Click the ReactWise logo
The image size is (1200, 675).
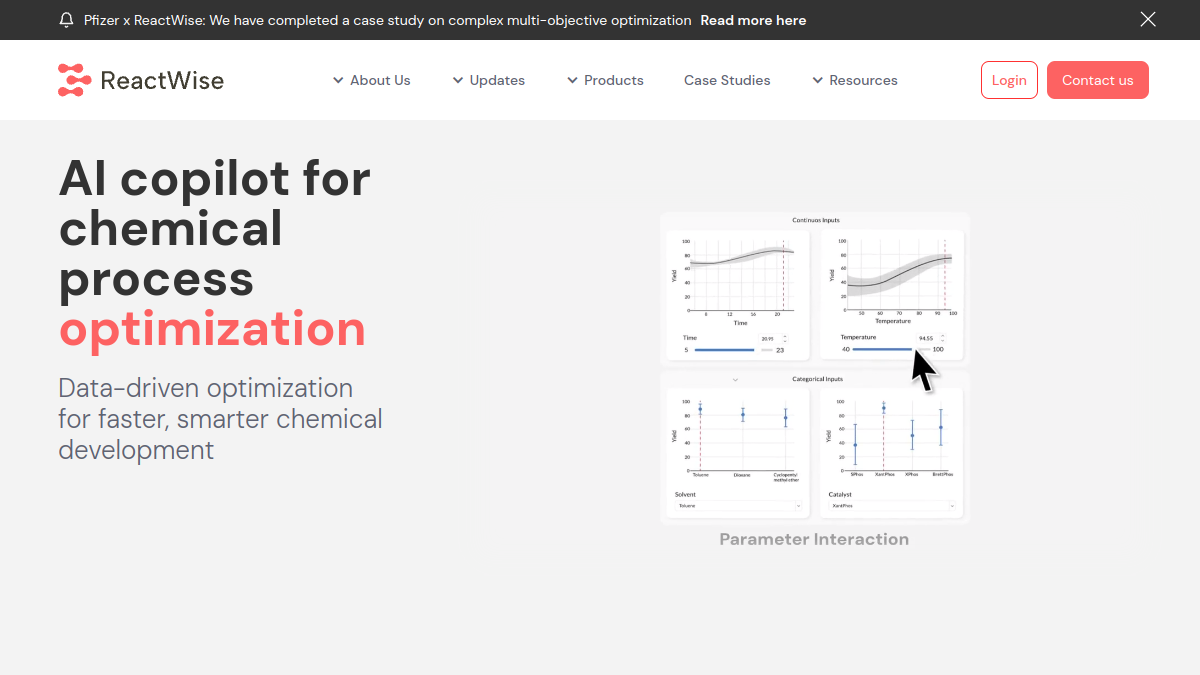coord(141,80)
